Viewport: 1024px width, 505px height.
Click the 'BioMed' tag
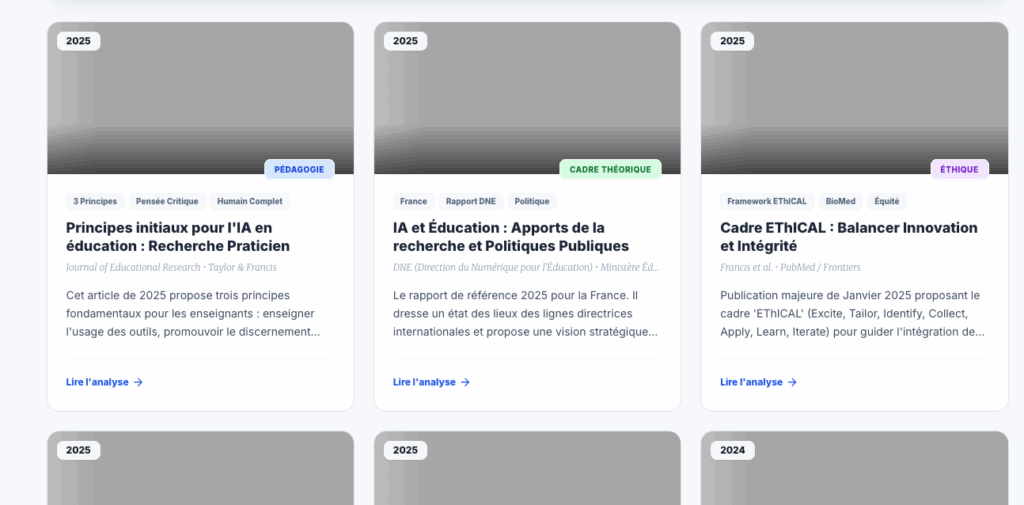pyautogui.click(x=840, y=201)
